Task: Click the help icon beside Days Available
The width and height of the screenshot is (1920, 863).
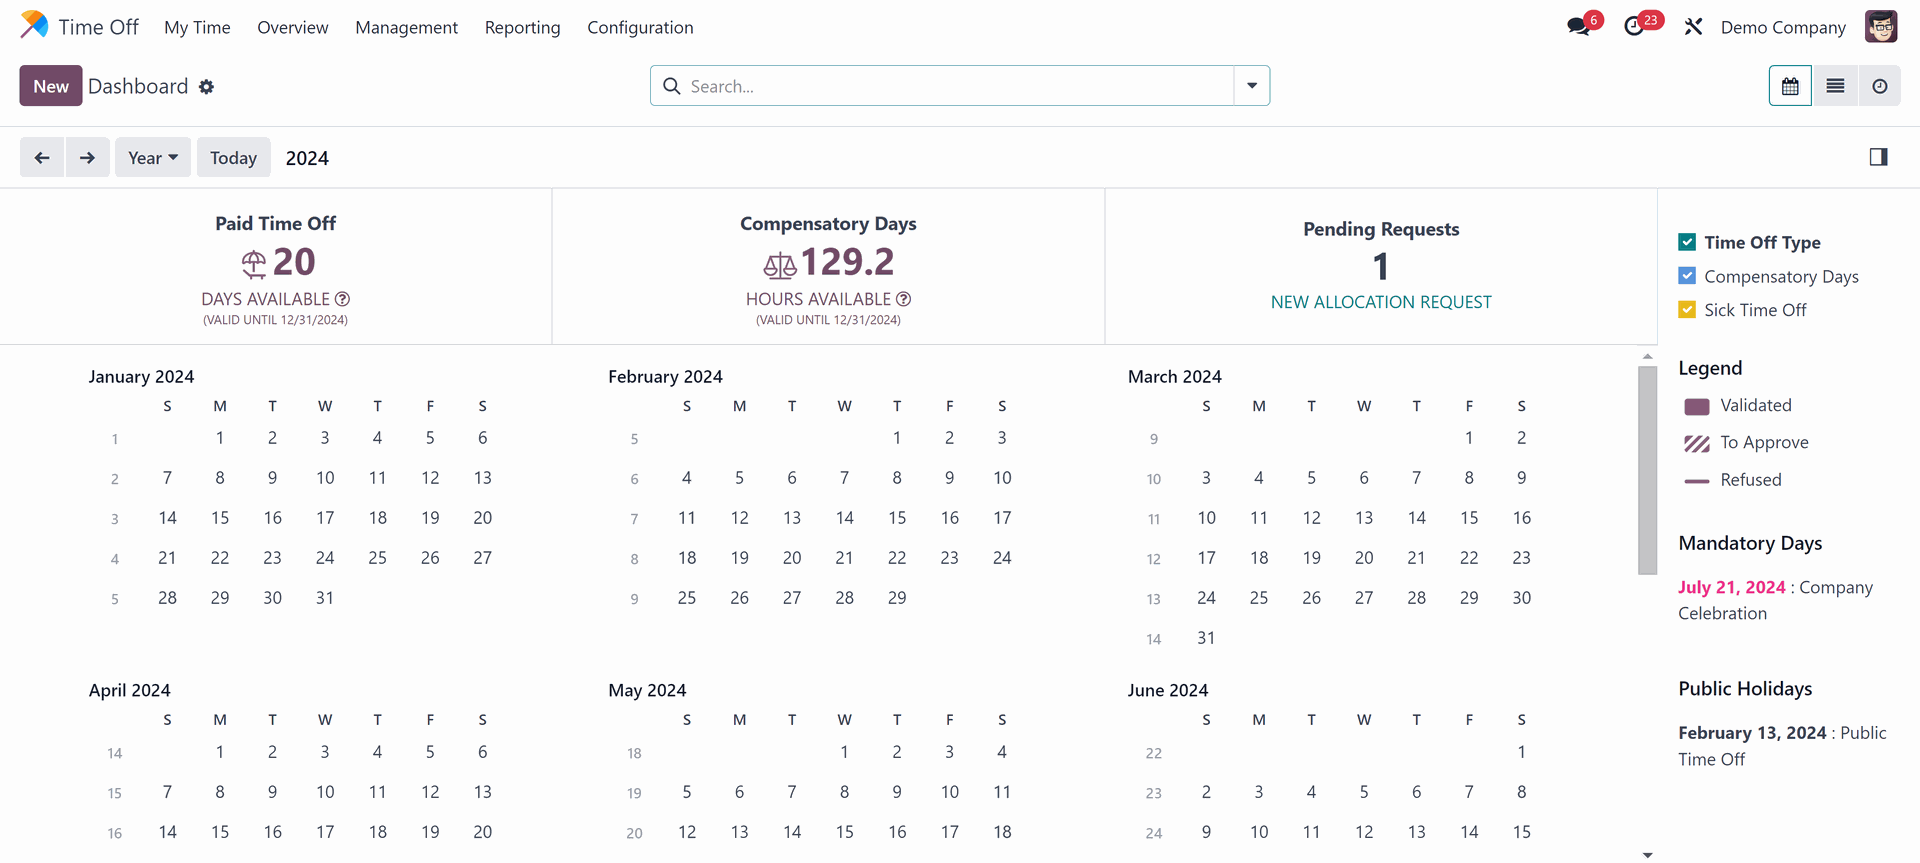Action: [343, 299]
